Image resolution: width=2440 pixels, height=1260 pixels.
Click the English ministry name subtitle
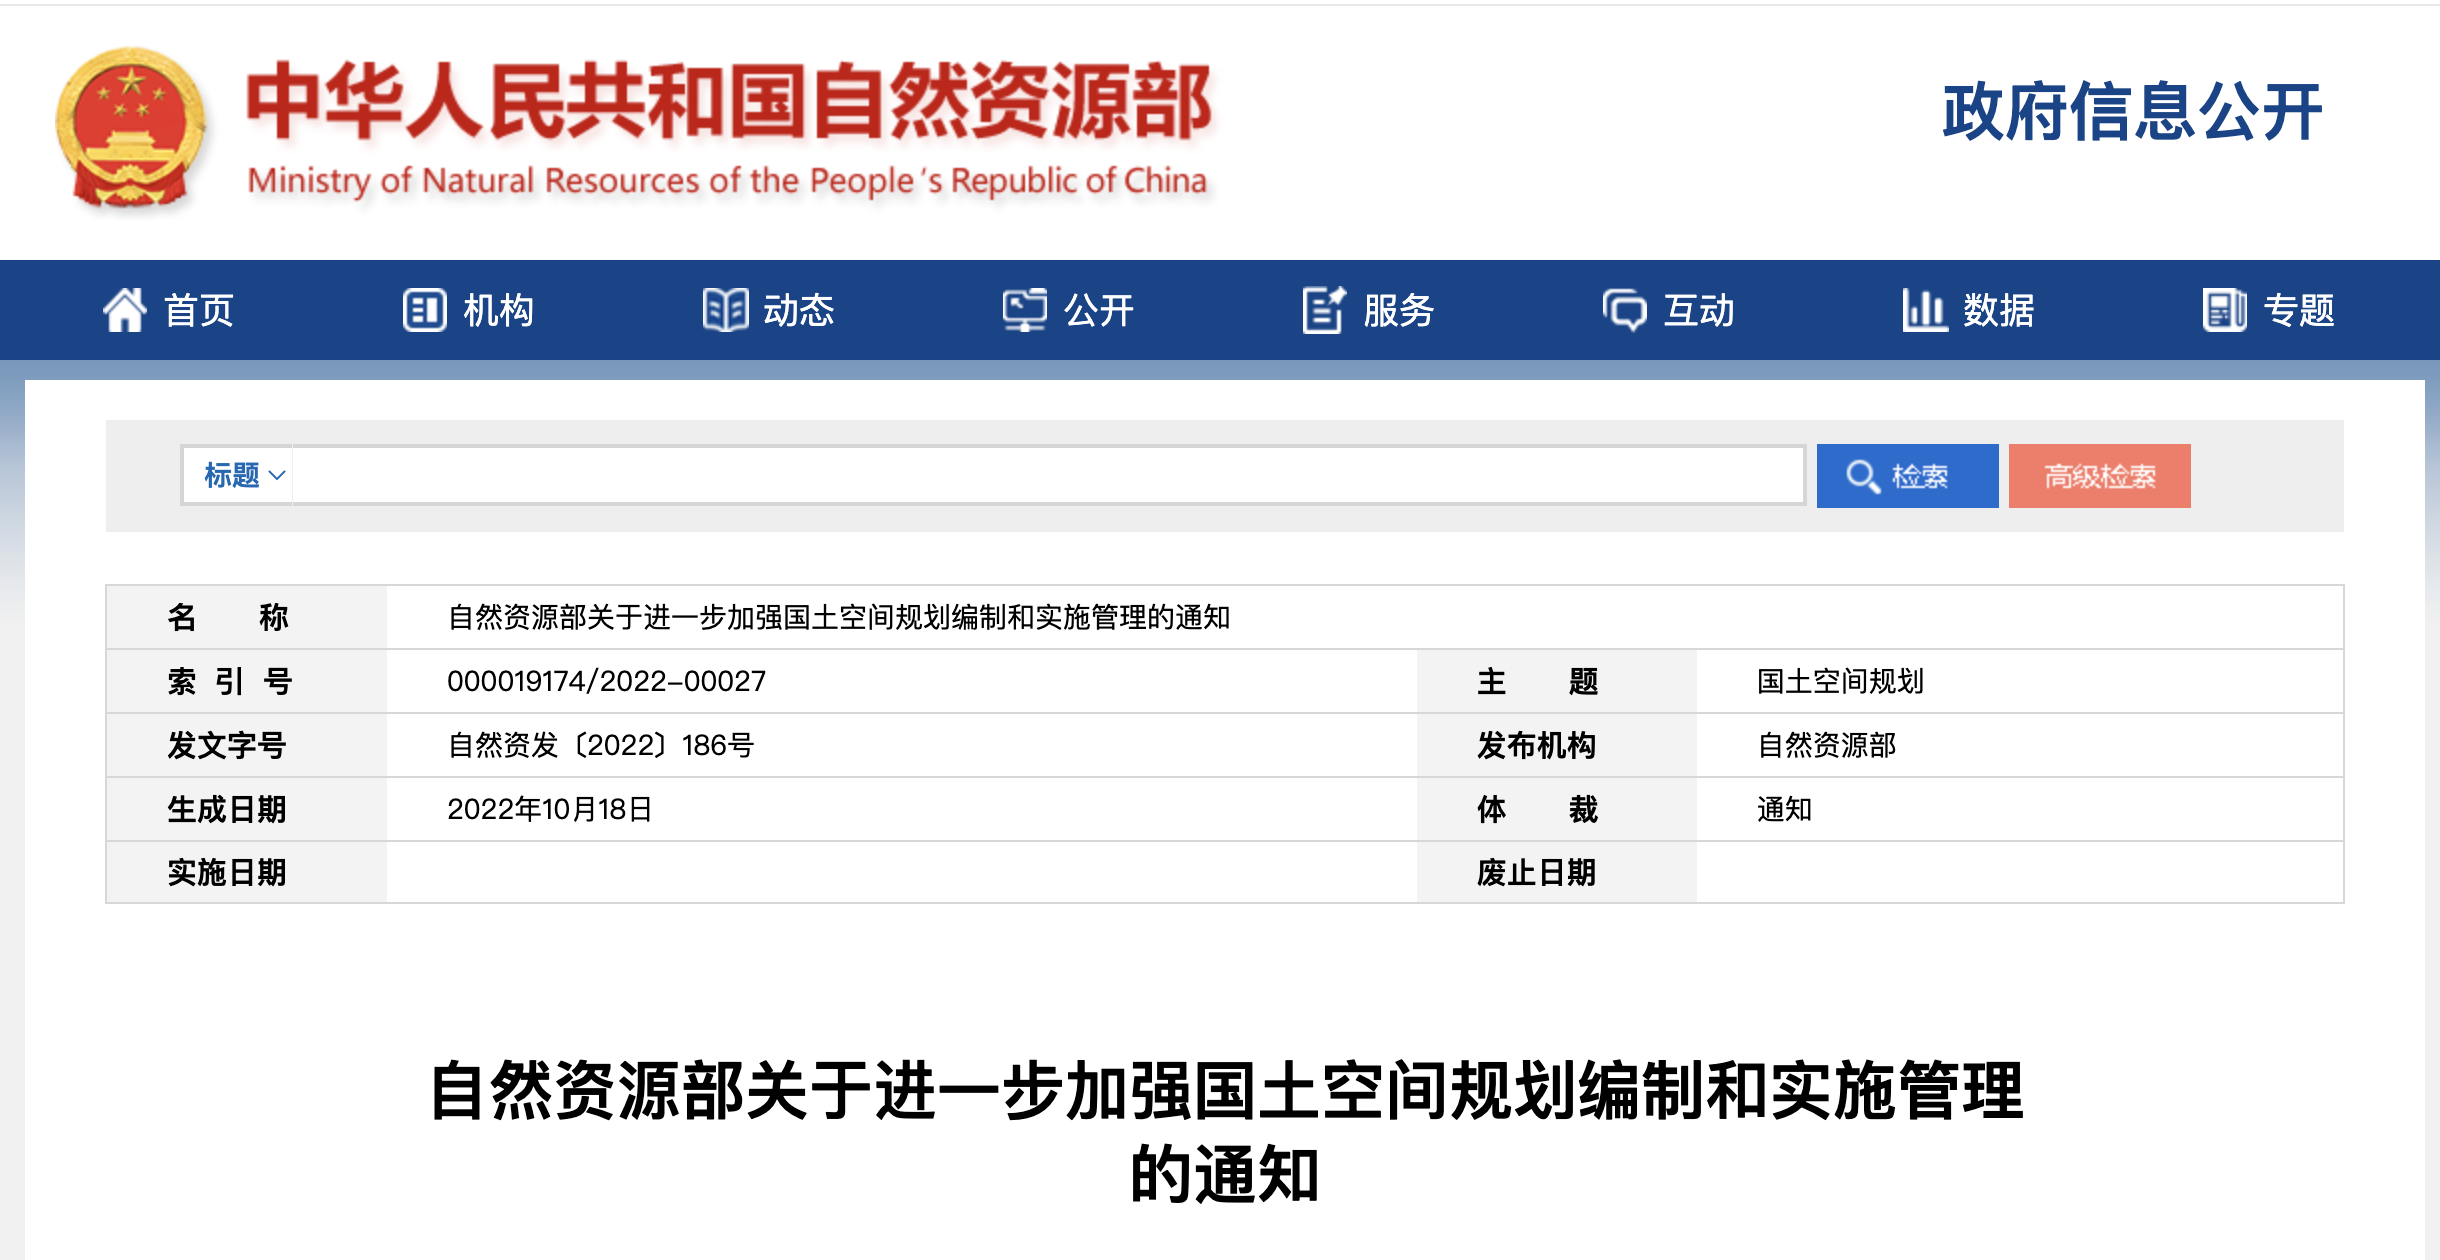(x=727, y=181)
